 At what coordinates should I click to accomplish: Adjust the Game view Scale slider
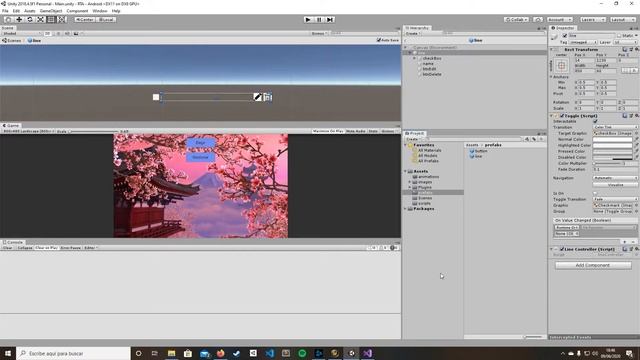click(93, 131)
